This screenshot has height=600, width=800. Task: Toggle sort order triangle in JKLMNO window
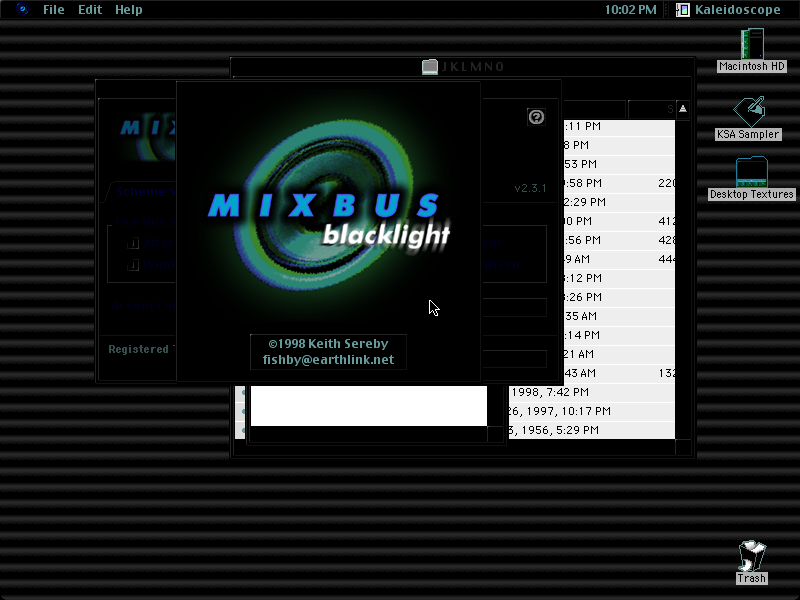(x=683, y=109)
